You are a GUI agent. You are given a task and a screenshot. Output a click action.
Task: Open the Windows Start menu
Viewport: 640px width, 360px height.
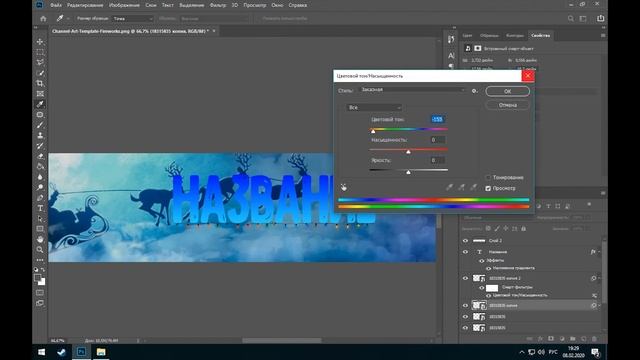tap(42, 352)
